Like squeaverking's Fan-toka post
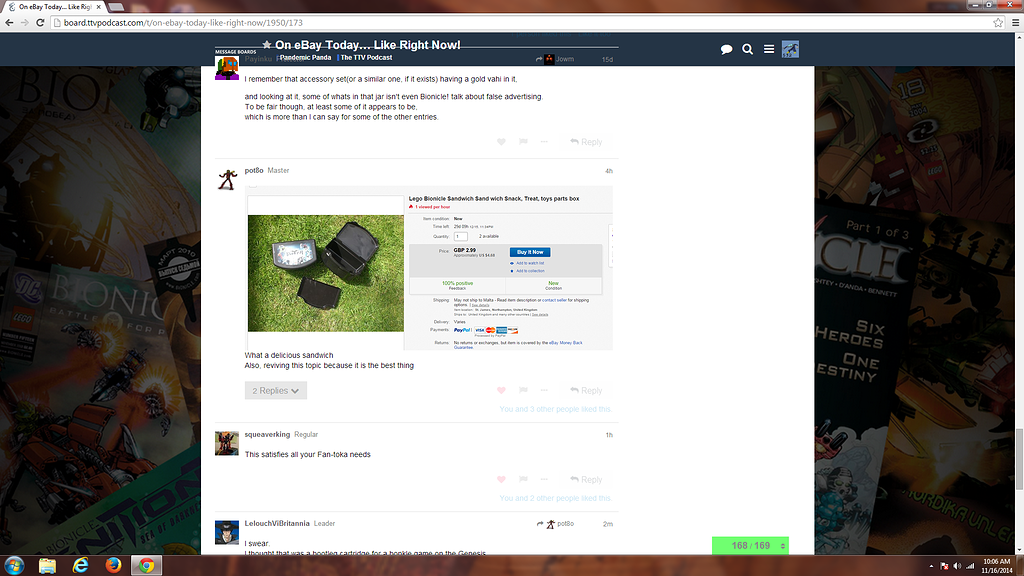Image resolution: width=1024 pixels, height=576 pixels. pos(501,479)
